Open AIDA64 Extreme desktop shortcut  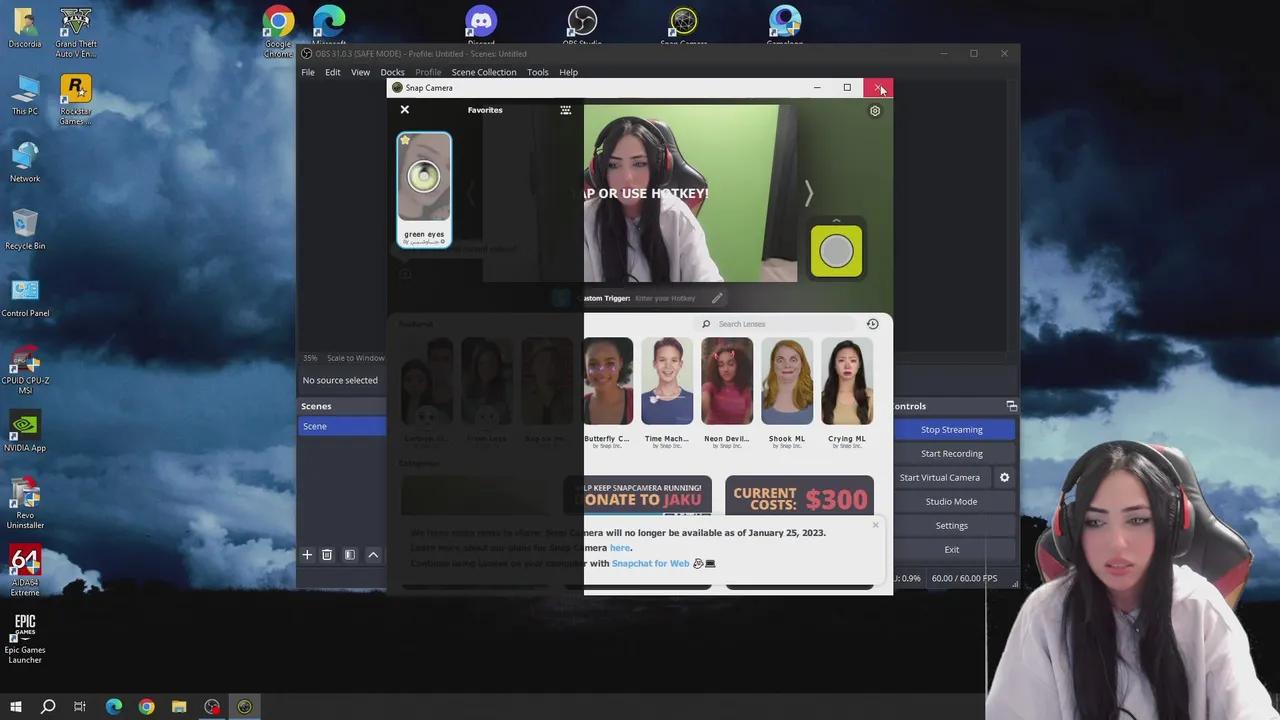(25, 571)
